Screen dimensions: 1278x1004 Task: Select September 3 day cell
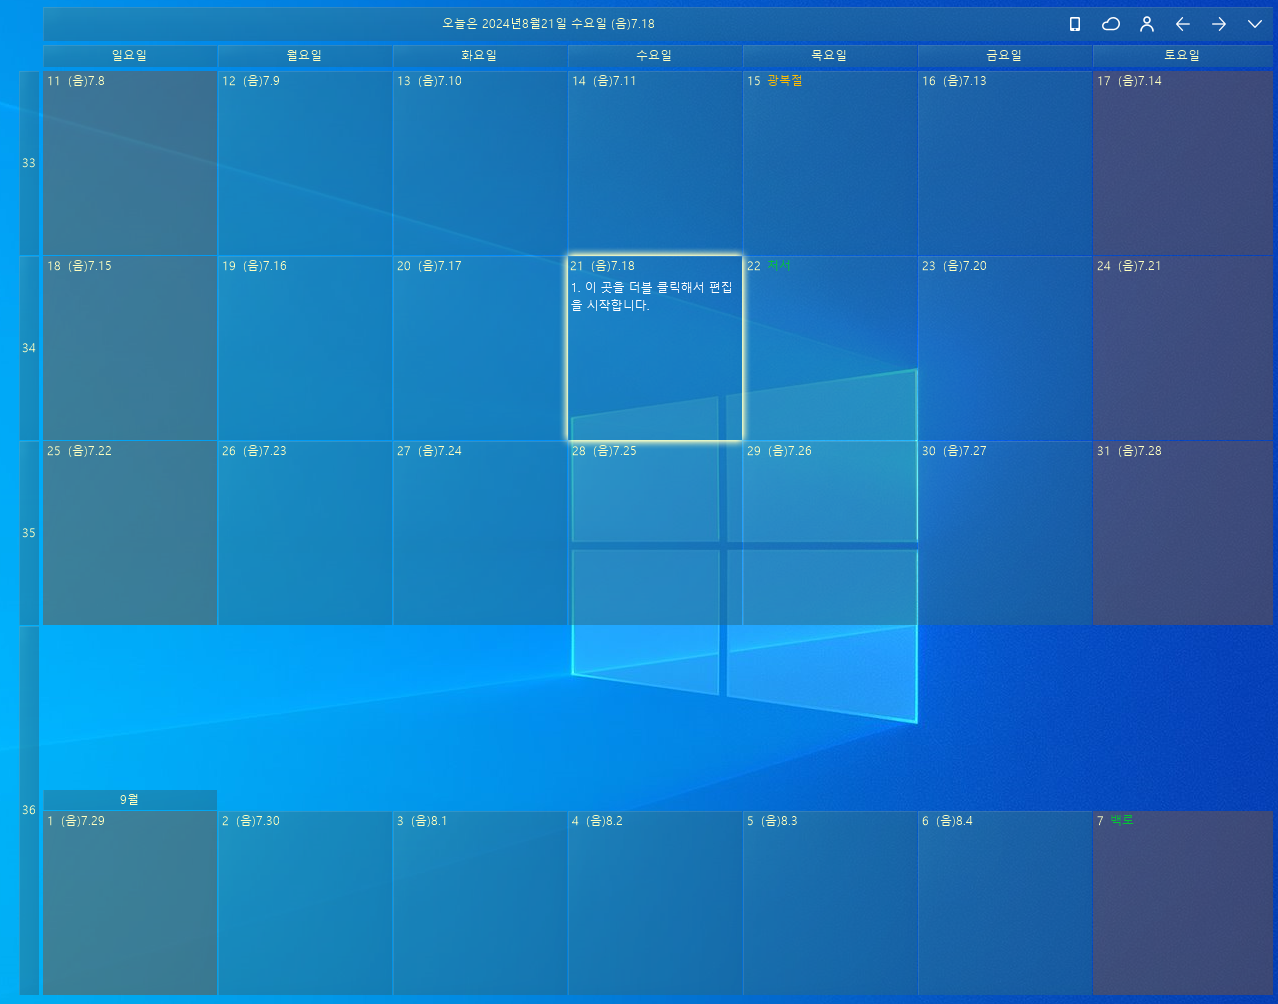tap(480, 903)
